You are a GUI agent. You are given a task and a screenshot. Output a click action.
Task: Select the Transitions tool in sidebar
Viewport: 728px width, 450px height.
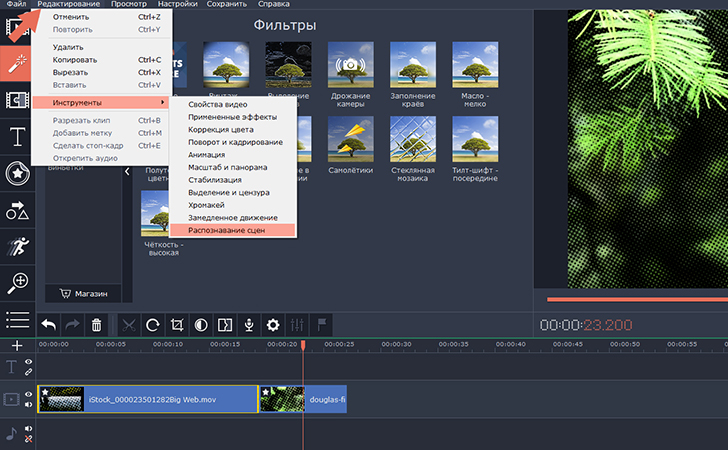(17, 100)
